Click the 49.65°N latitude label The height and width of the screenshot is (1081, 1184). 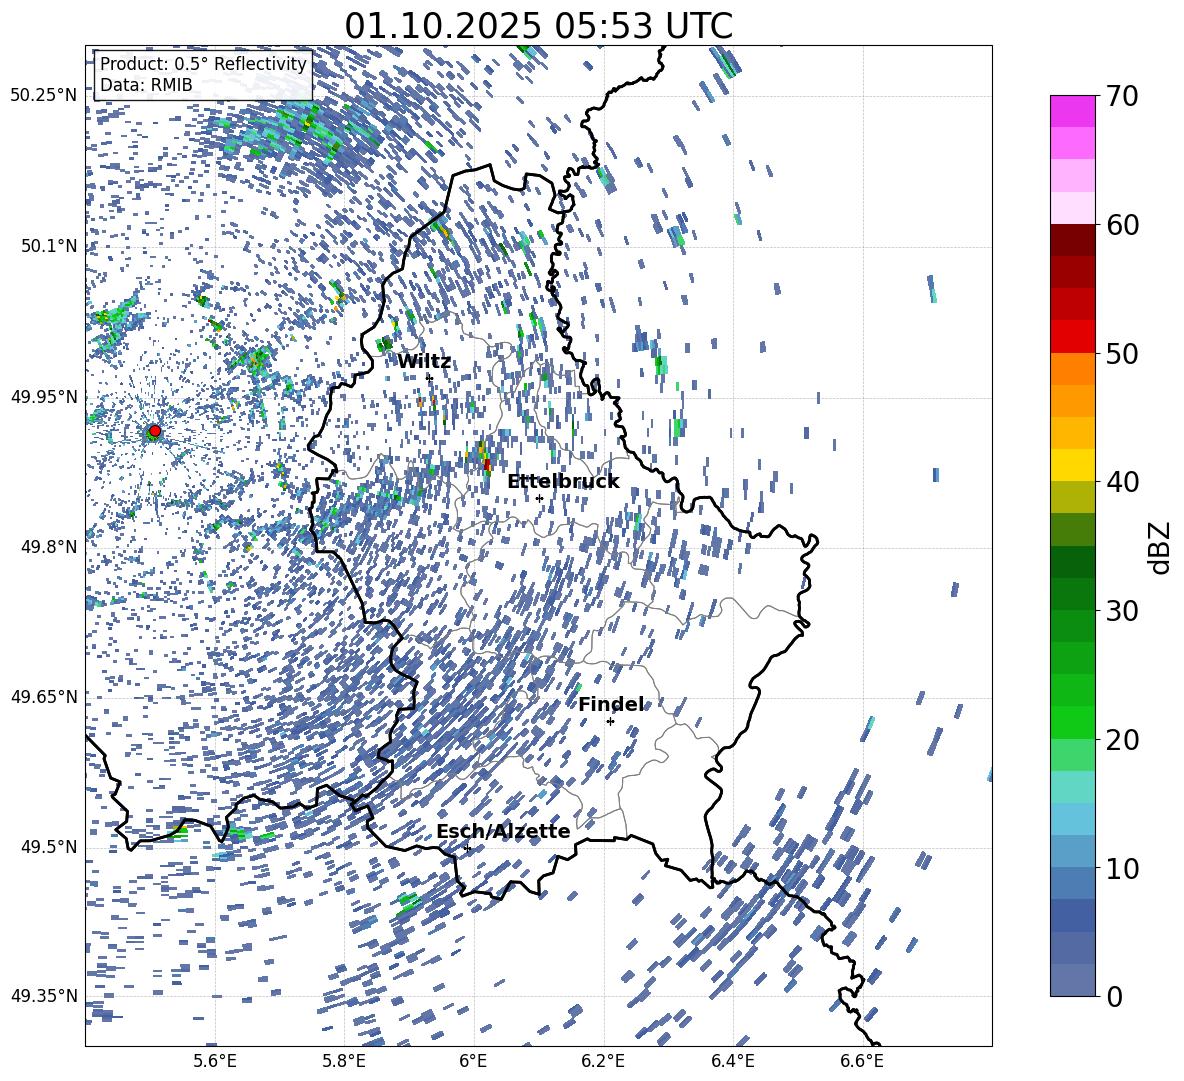pos(44,696)
